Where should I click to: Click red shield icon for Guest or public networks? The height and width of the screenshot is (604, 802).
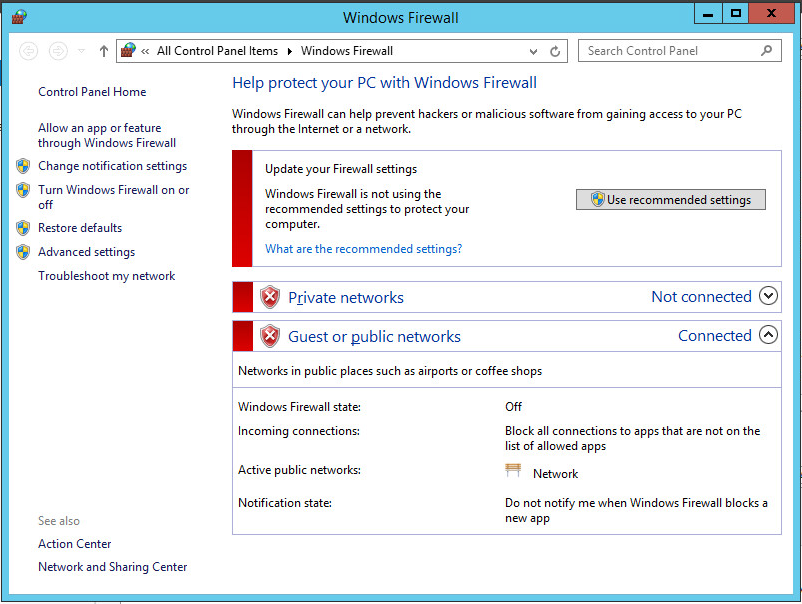[x=270, y=337]
